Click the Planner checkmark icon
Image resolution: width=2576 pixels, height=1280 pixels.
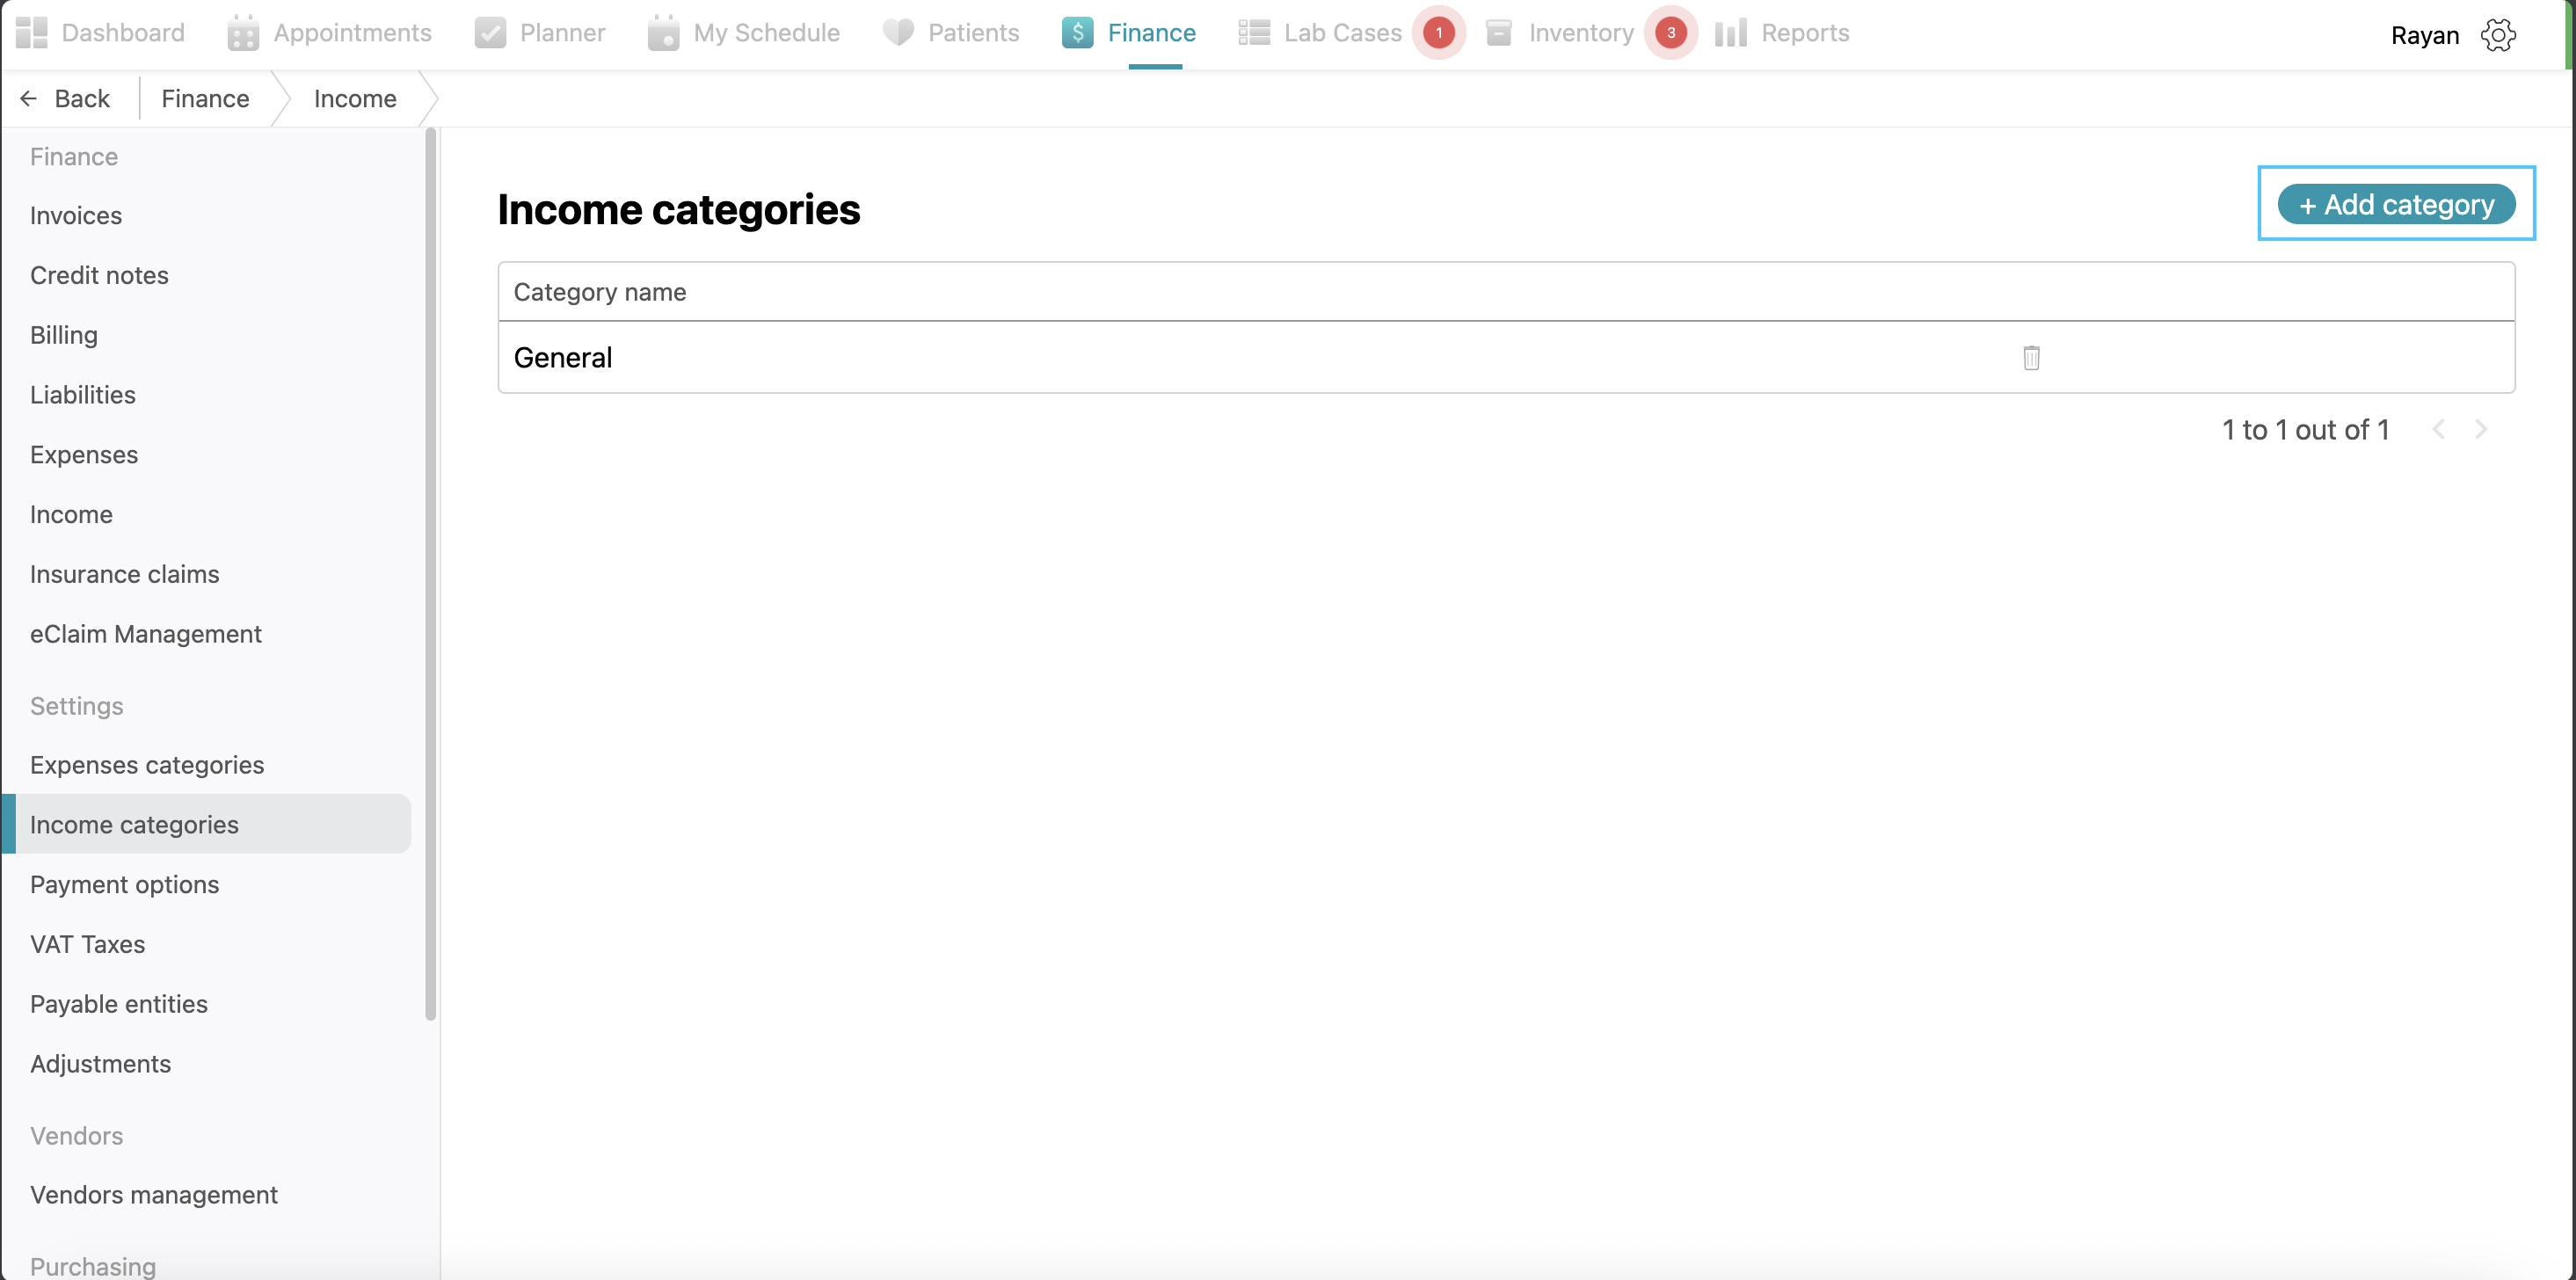pyautogui.click(x=490, y=33)
